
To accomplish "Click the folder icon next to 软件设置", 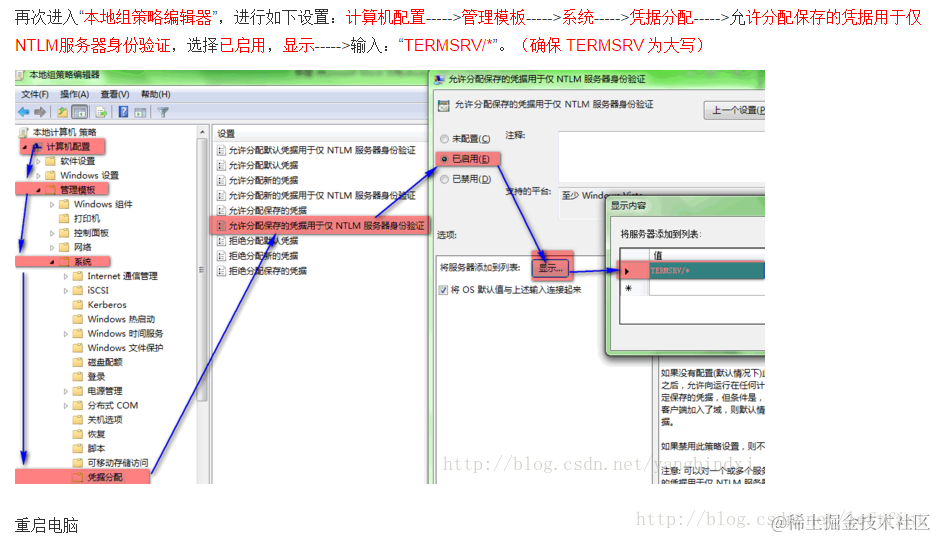I will [50, 161].
